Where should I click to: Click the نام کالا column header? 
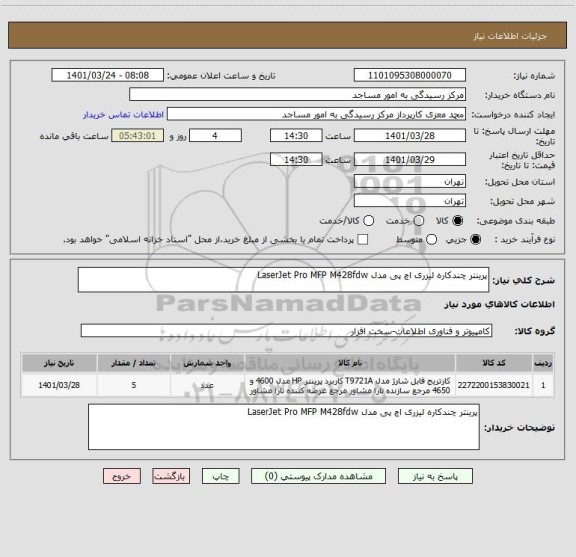point(350,363)
